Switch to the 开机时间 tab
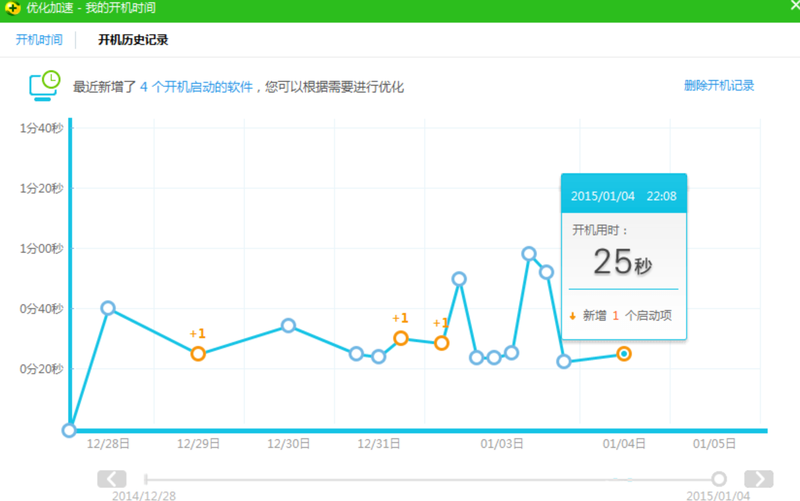The width and height of the screenshot is (800, 501). click(39, 40)
